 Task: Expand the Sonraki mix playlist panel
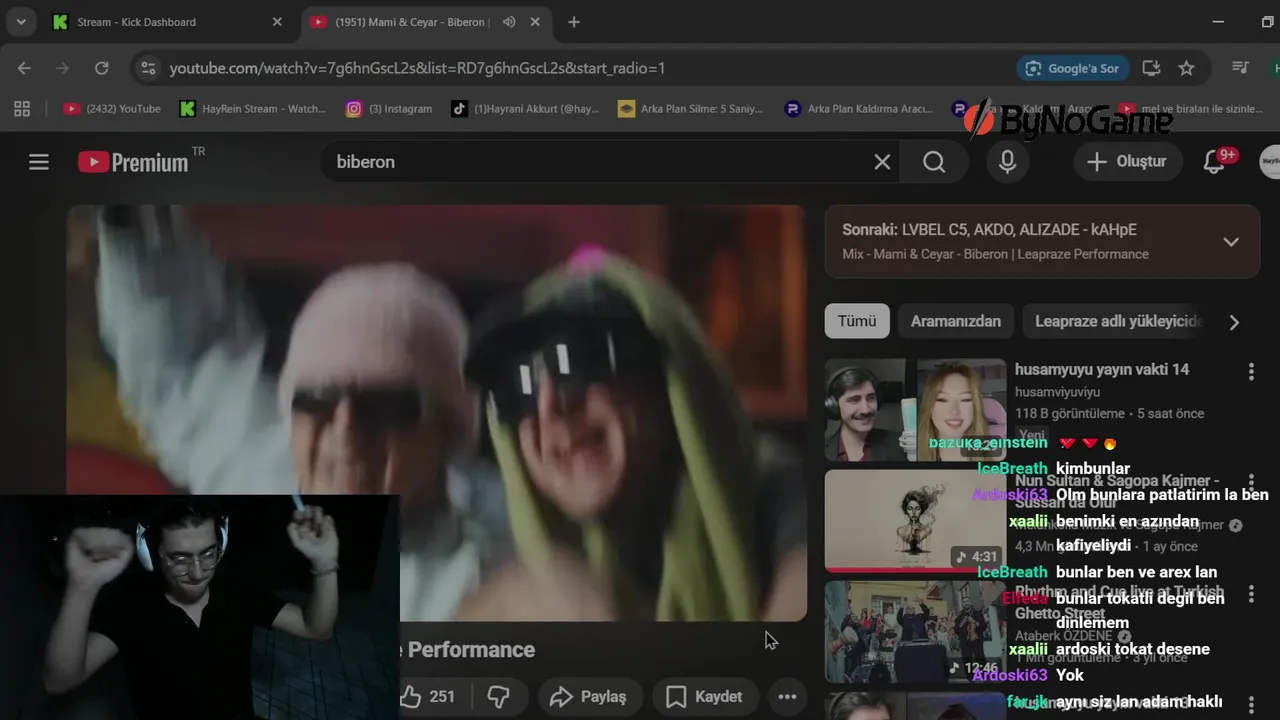point(1231,242)
